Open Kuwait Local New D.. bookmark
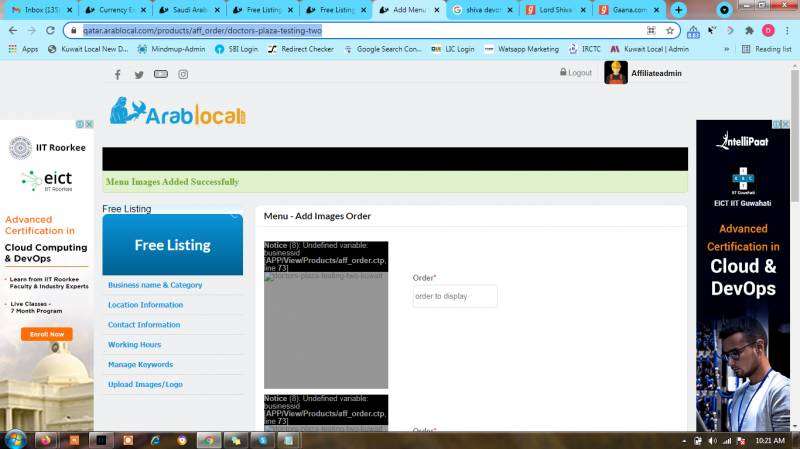The width and height of the screenshot is (800, 449). click(x=88, y=49)
